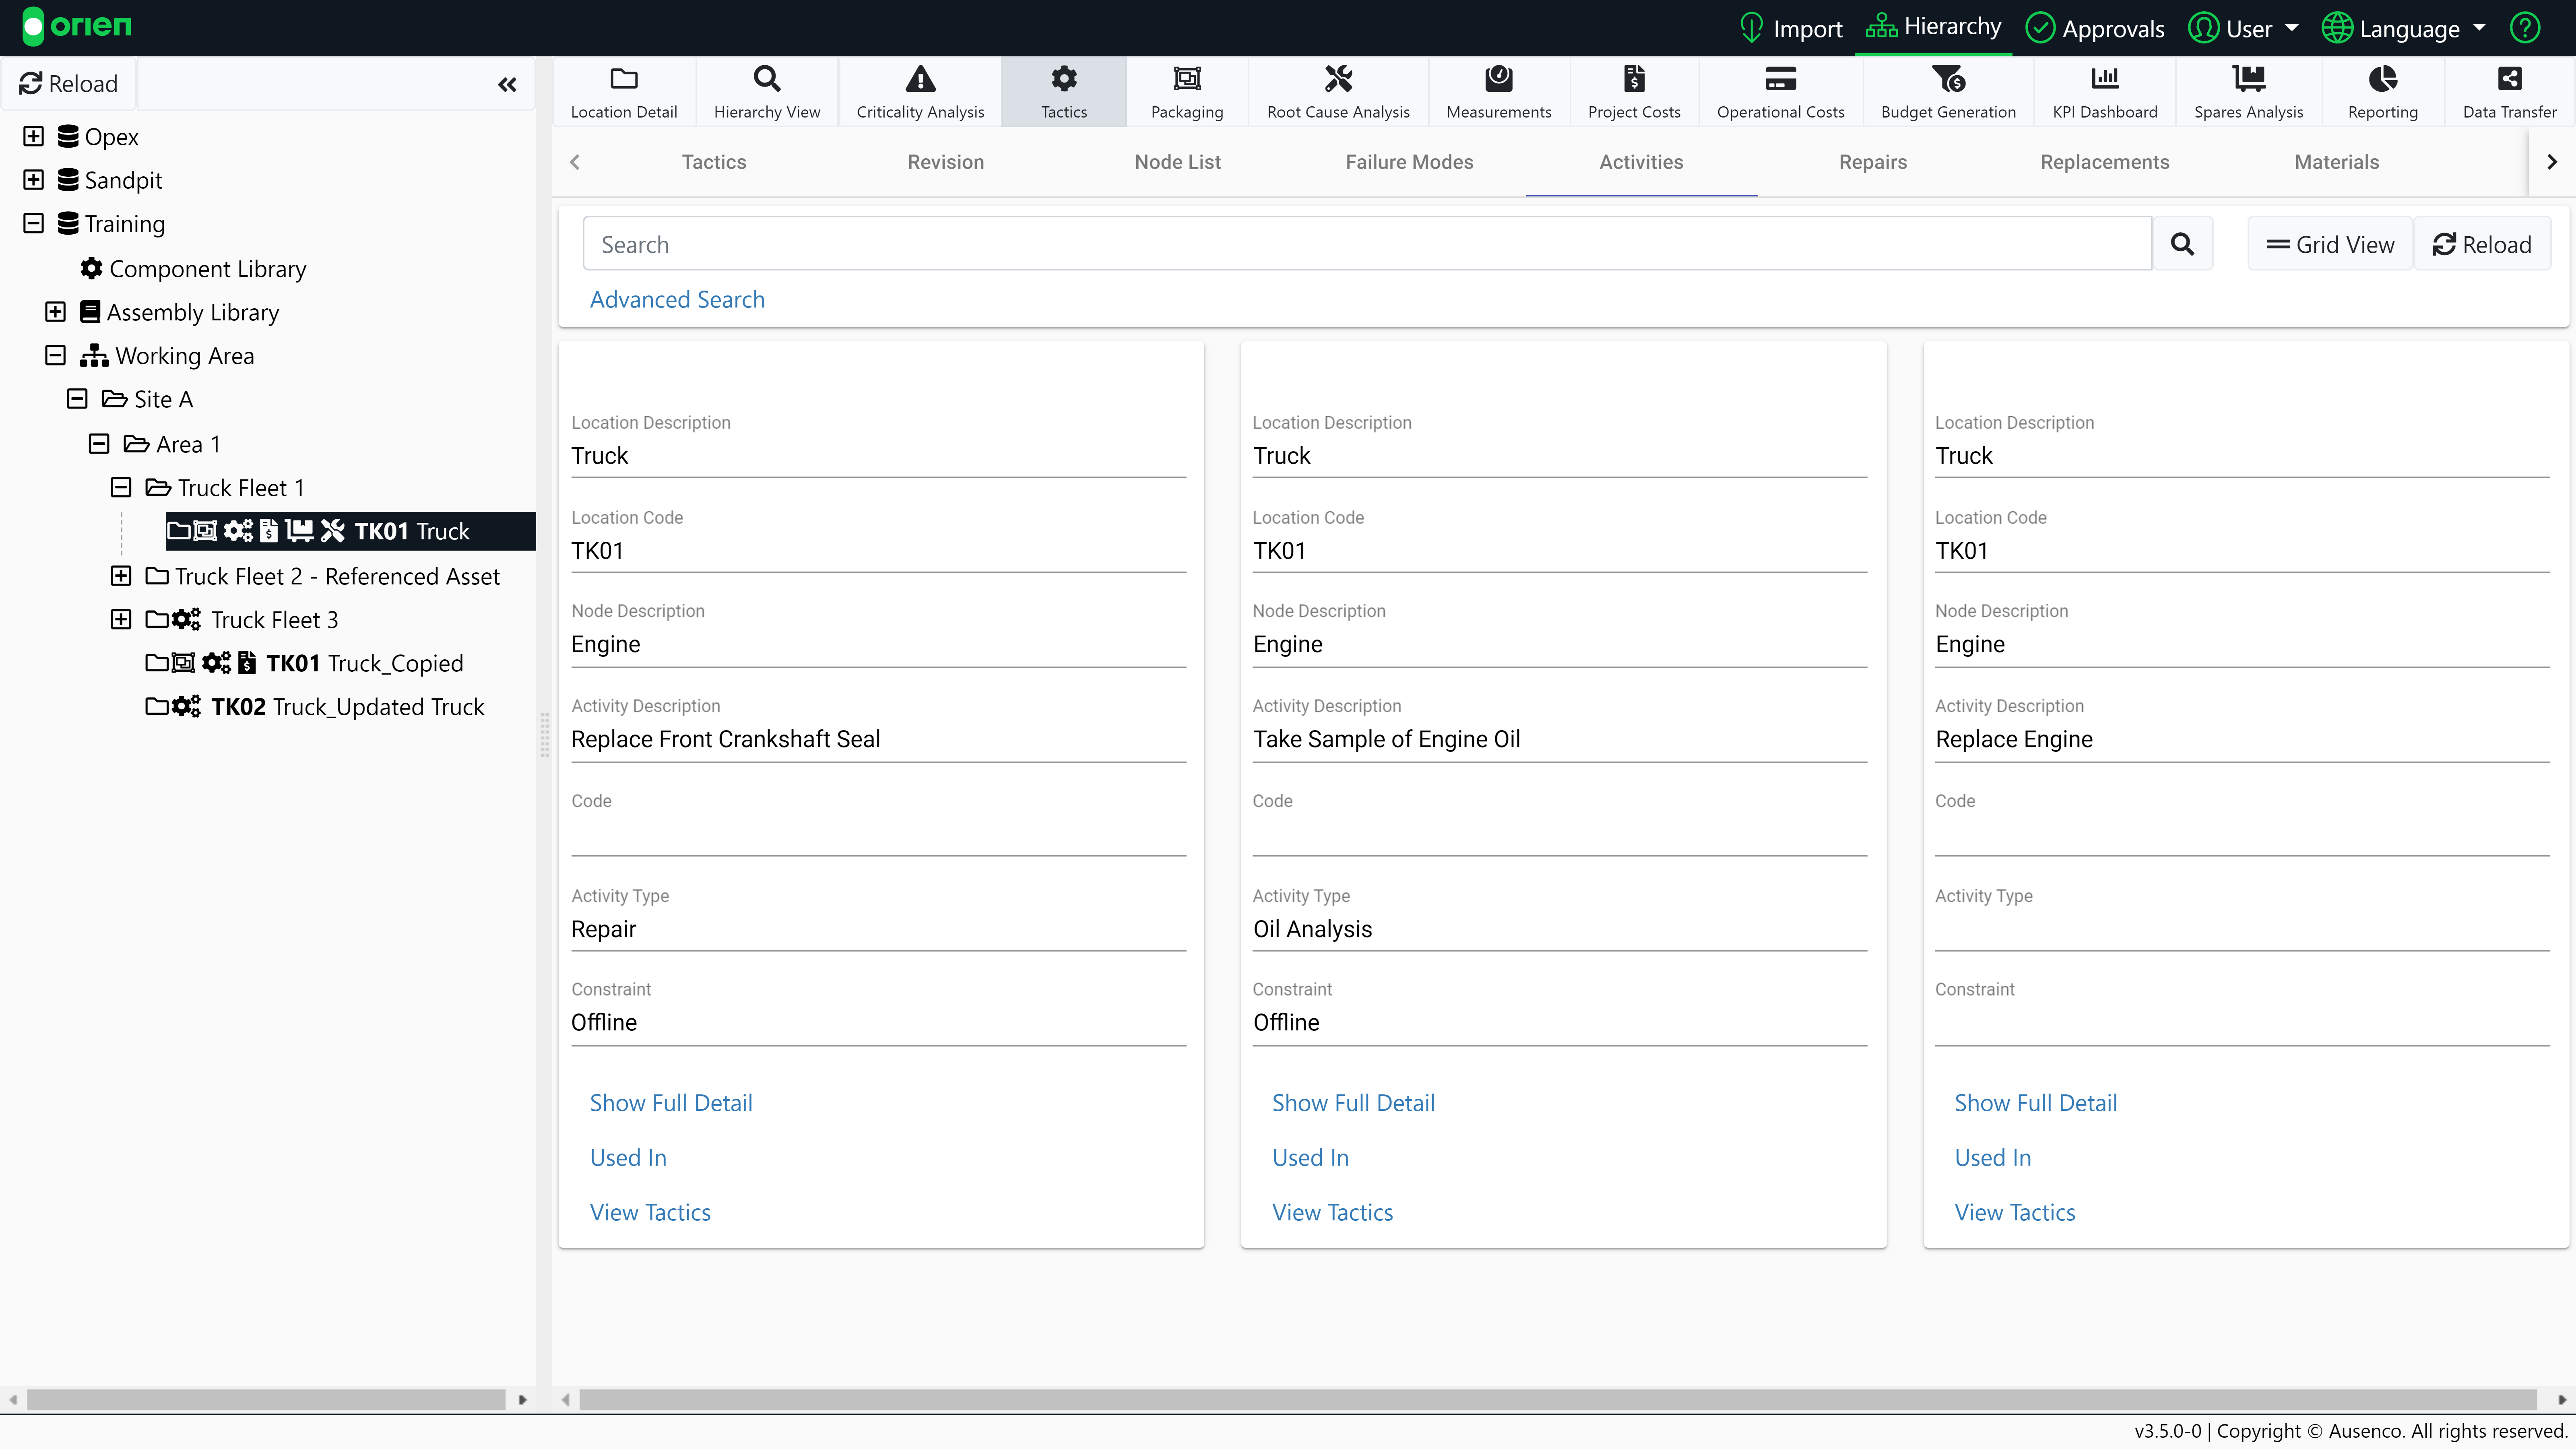
Task: Click the search magnifier button
Action: click(x=2181, y=244)
